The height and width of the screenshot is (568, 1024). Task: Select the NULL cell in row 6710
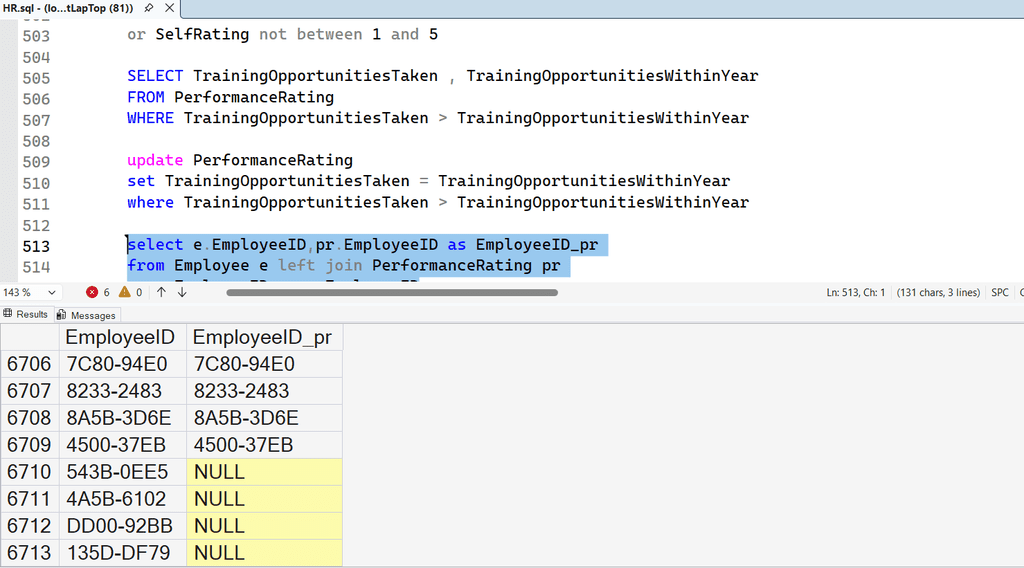tap(264, 472)
